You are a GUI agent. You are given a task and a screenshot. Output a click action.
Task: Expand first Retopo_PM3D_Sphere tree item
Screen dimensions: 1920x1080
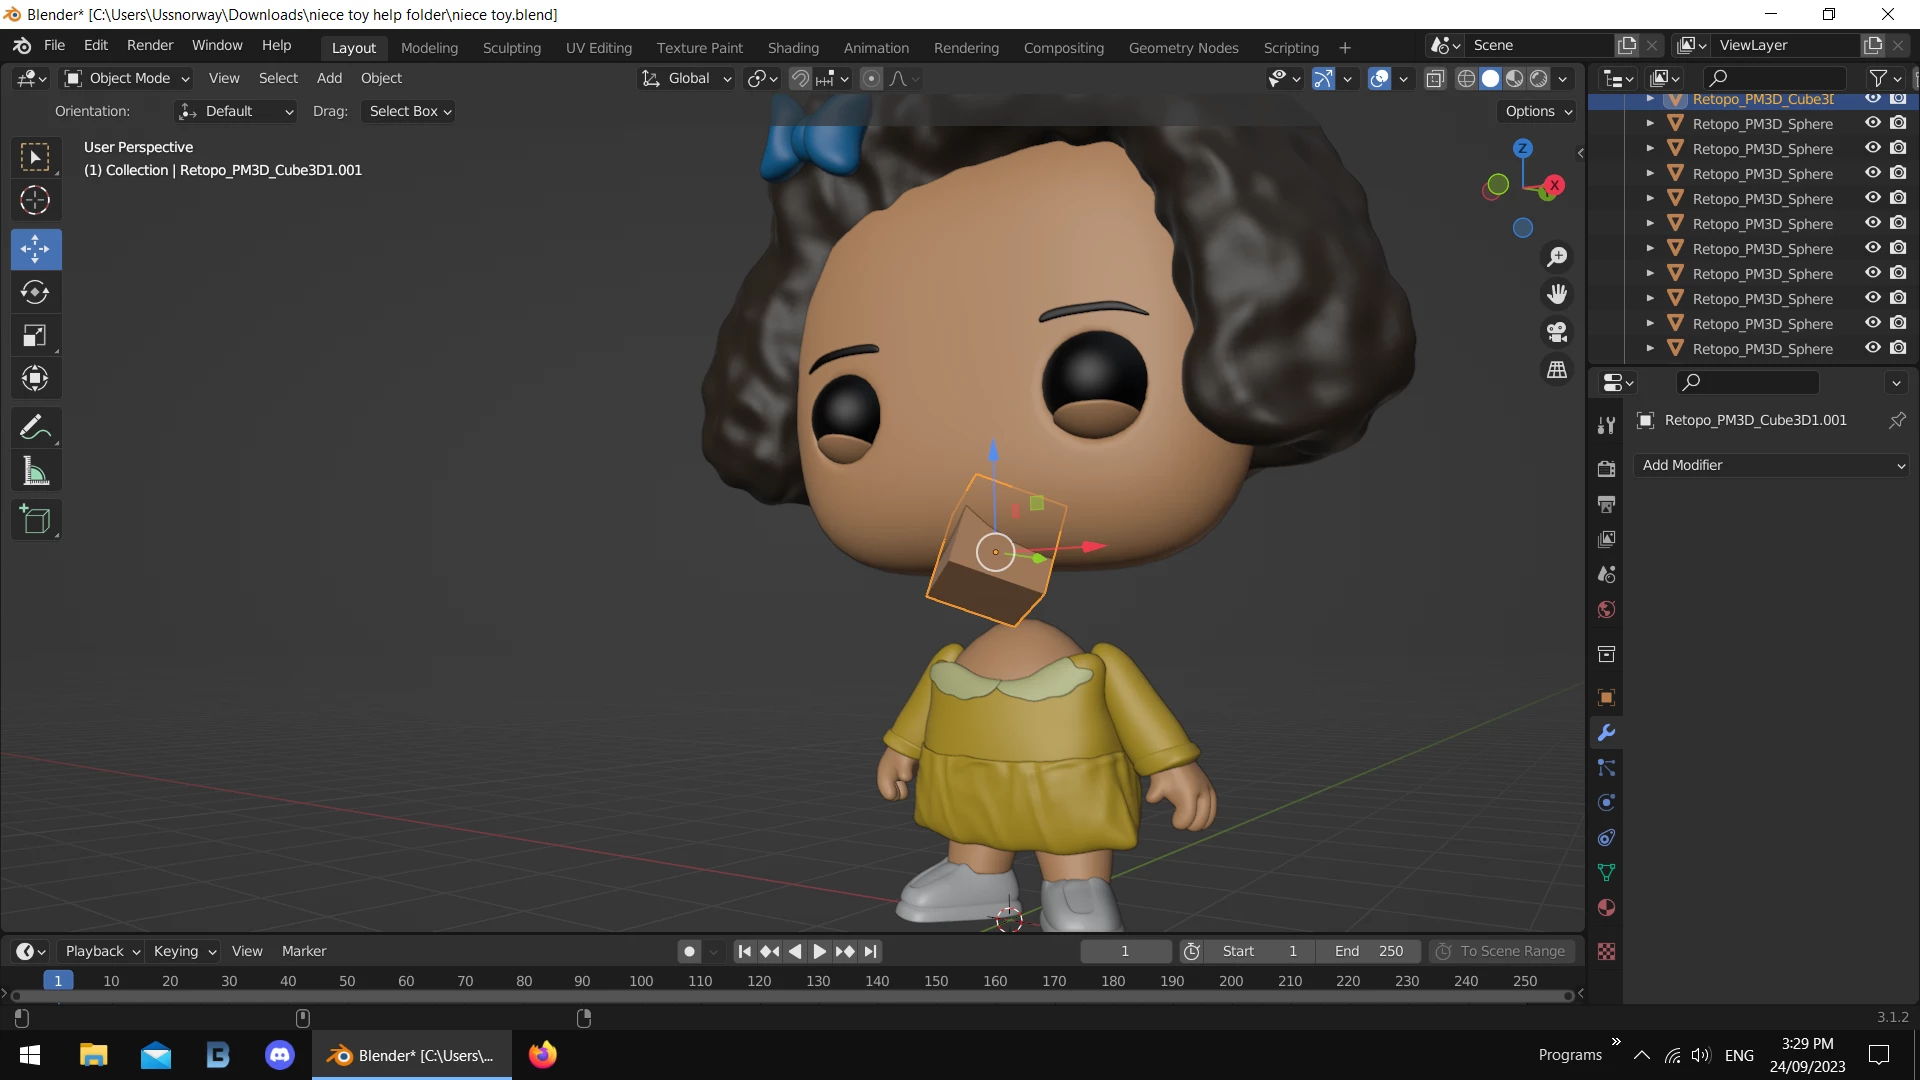coord(1650,124)
